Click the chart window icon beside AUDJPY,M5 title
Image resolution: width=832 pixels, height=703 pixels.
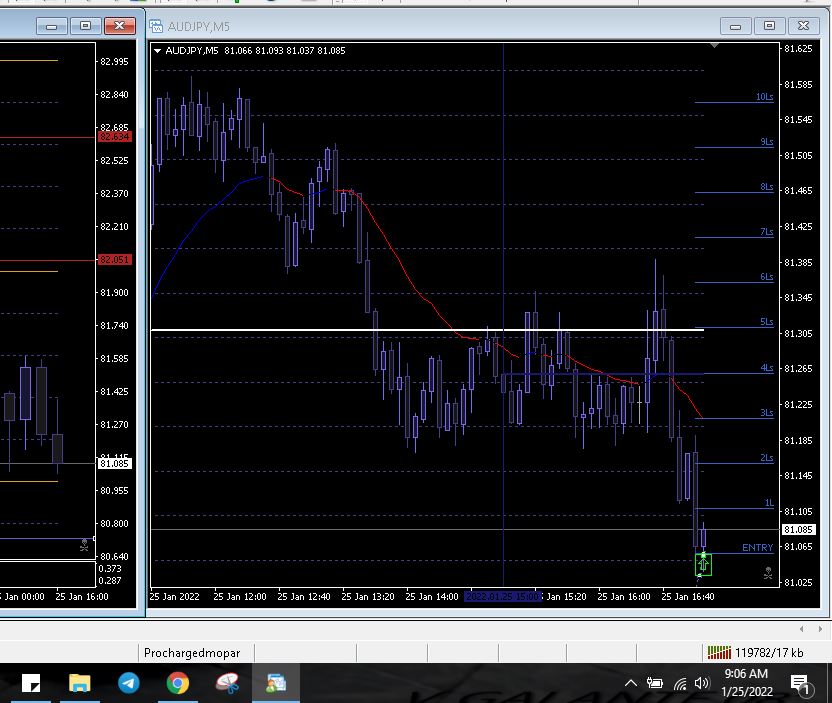156,26
